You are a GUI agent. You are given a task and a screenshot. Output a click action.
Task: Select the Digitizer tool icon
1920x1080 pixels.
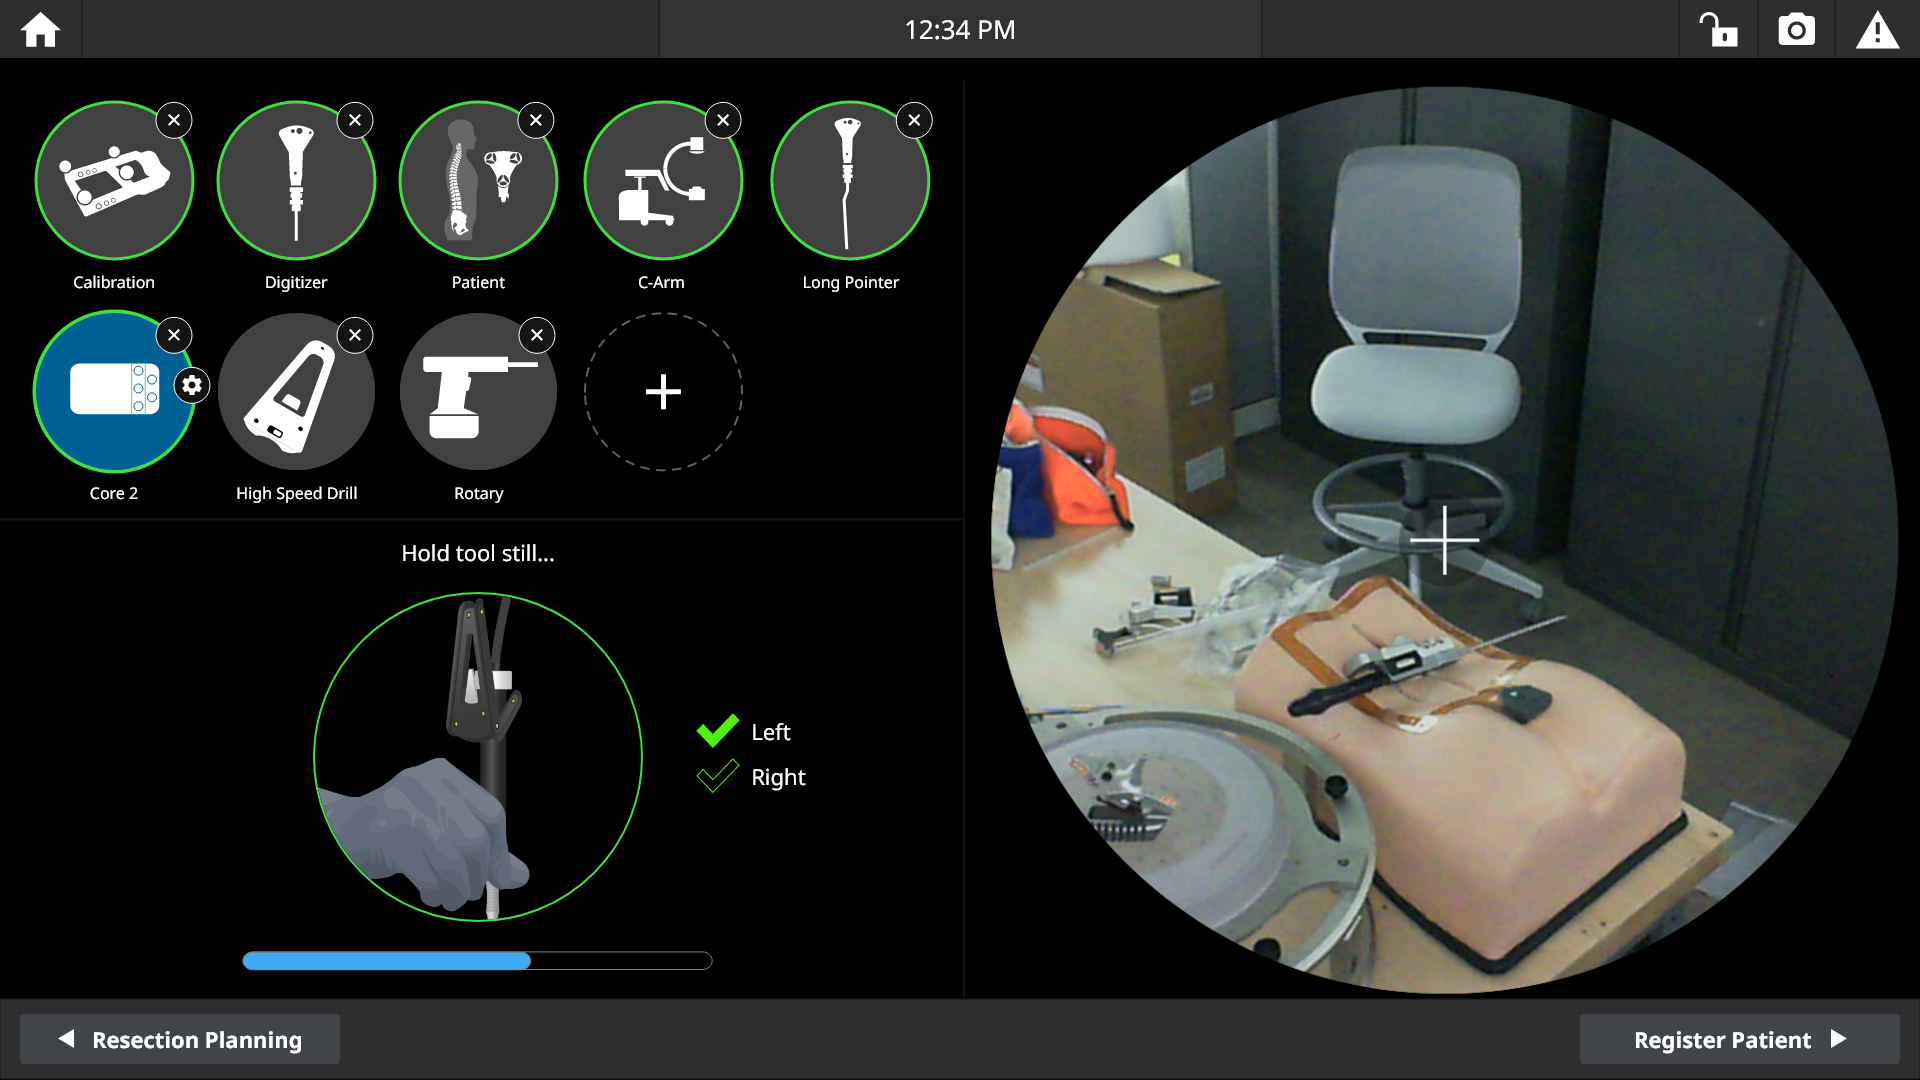pos(296,181)
